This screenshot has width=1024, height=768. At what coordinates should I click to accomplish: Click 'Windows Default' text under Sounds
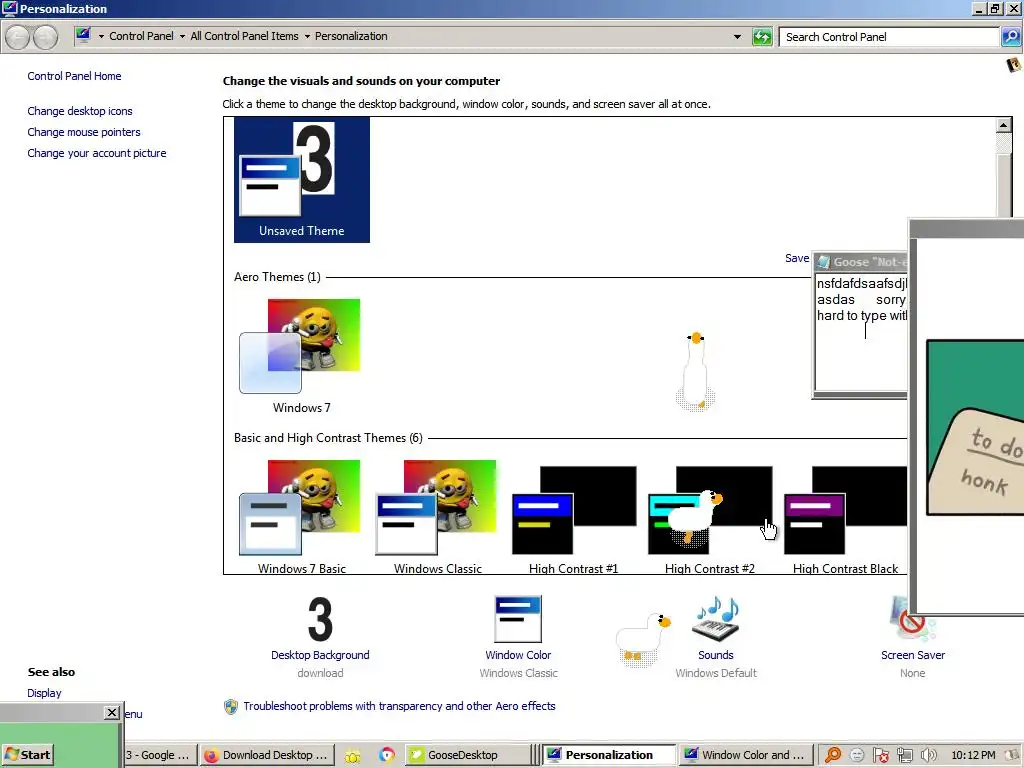pos(716,673)
